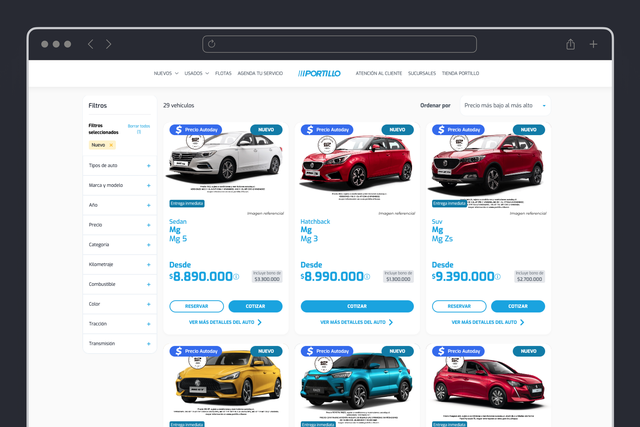
Task: Click Reservar on the Mg 5 card
Action: pyautogui.click(x=196, y=306)
